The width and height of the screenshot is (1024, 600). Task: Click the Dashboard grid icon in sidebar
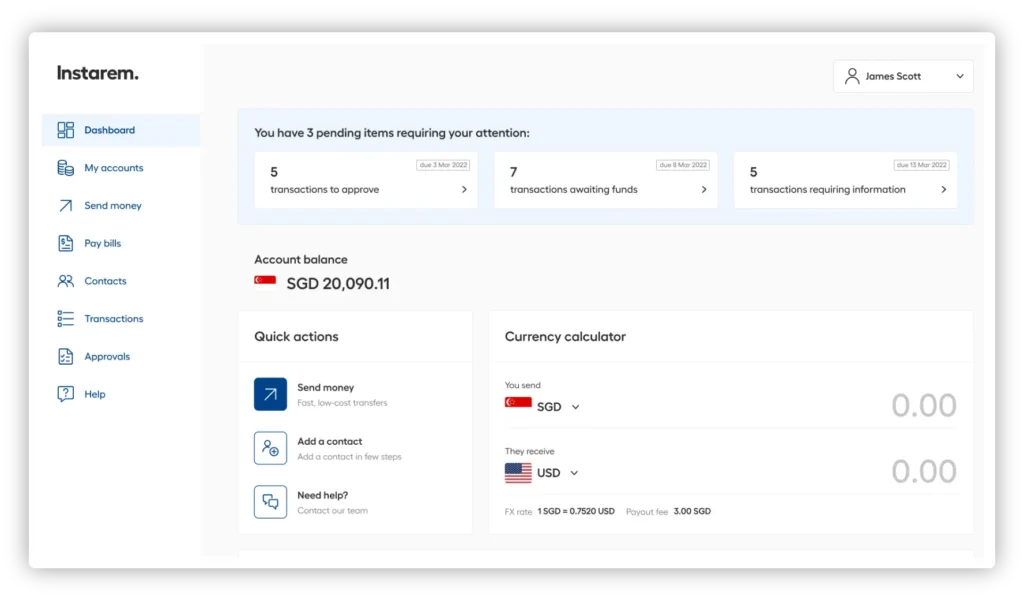click(65, 130)
